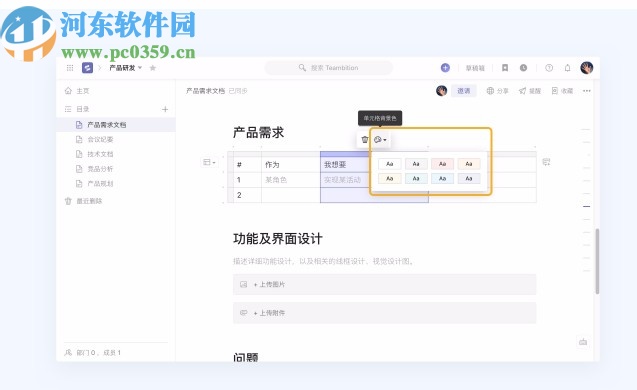The width and height of the screenshot is (637, 390).
Task: Click the 某角色 placeholder cell
Action: pos(291,180)
